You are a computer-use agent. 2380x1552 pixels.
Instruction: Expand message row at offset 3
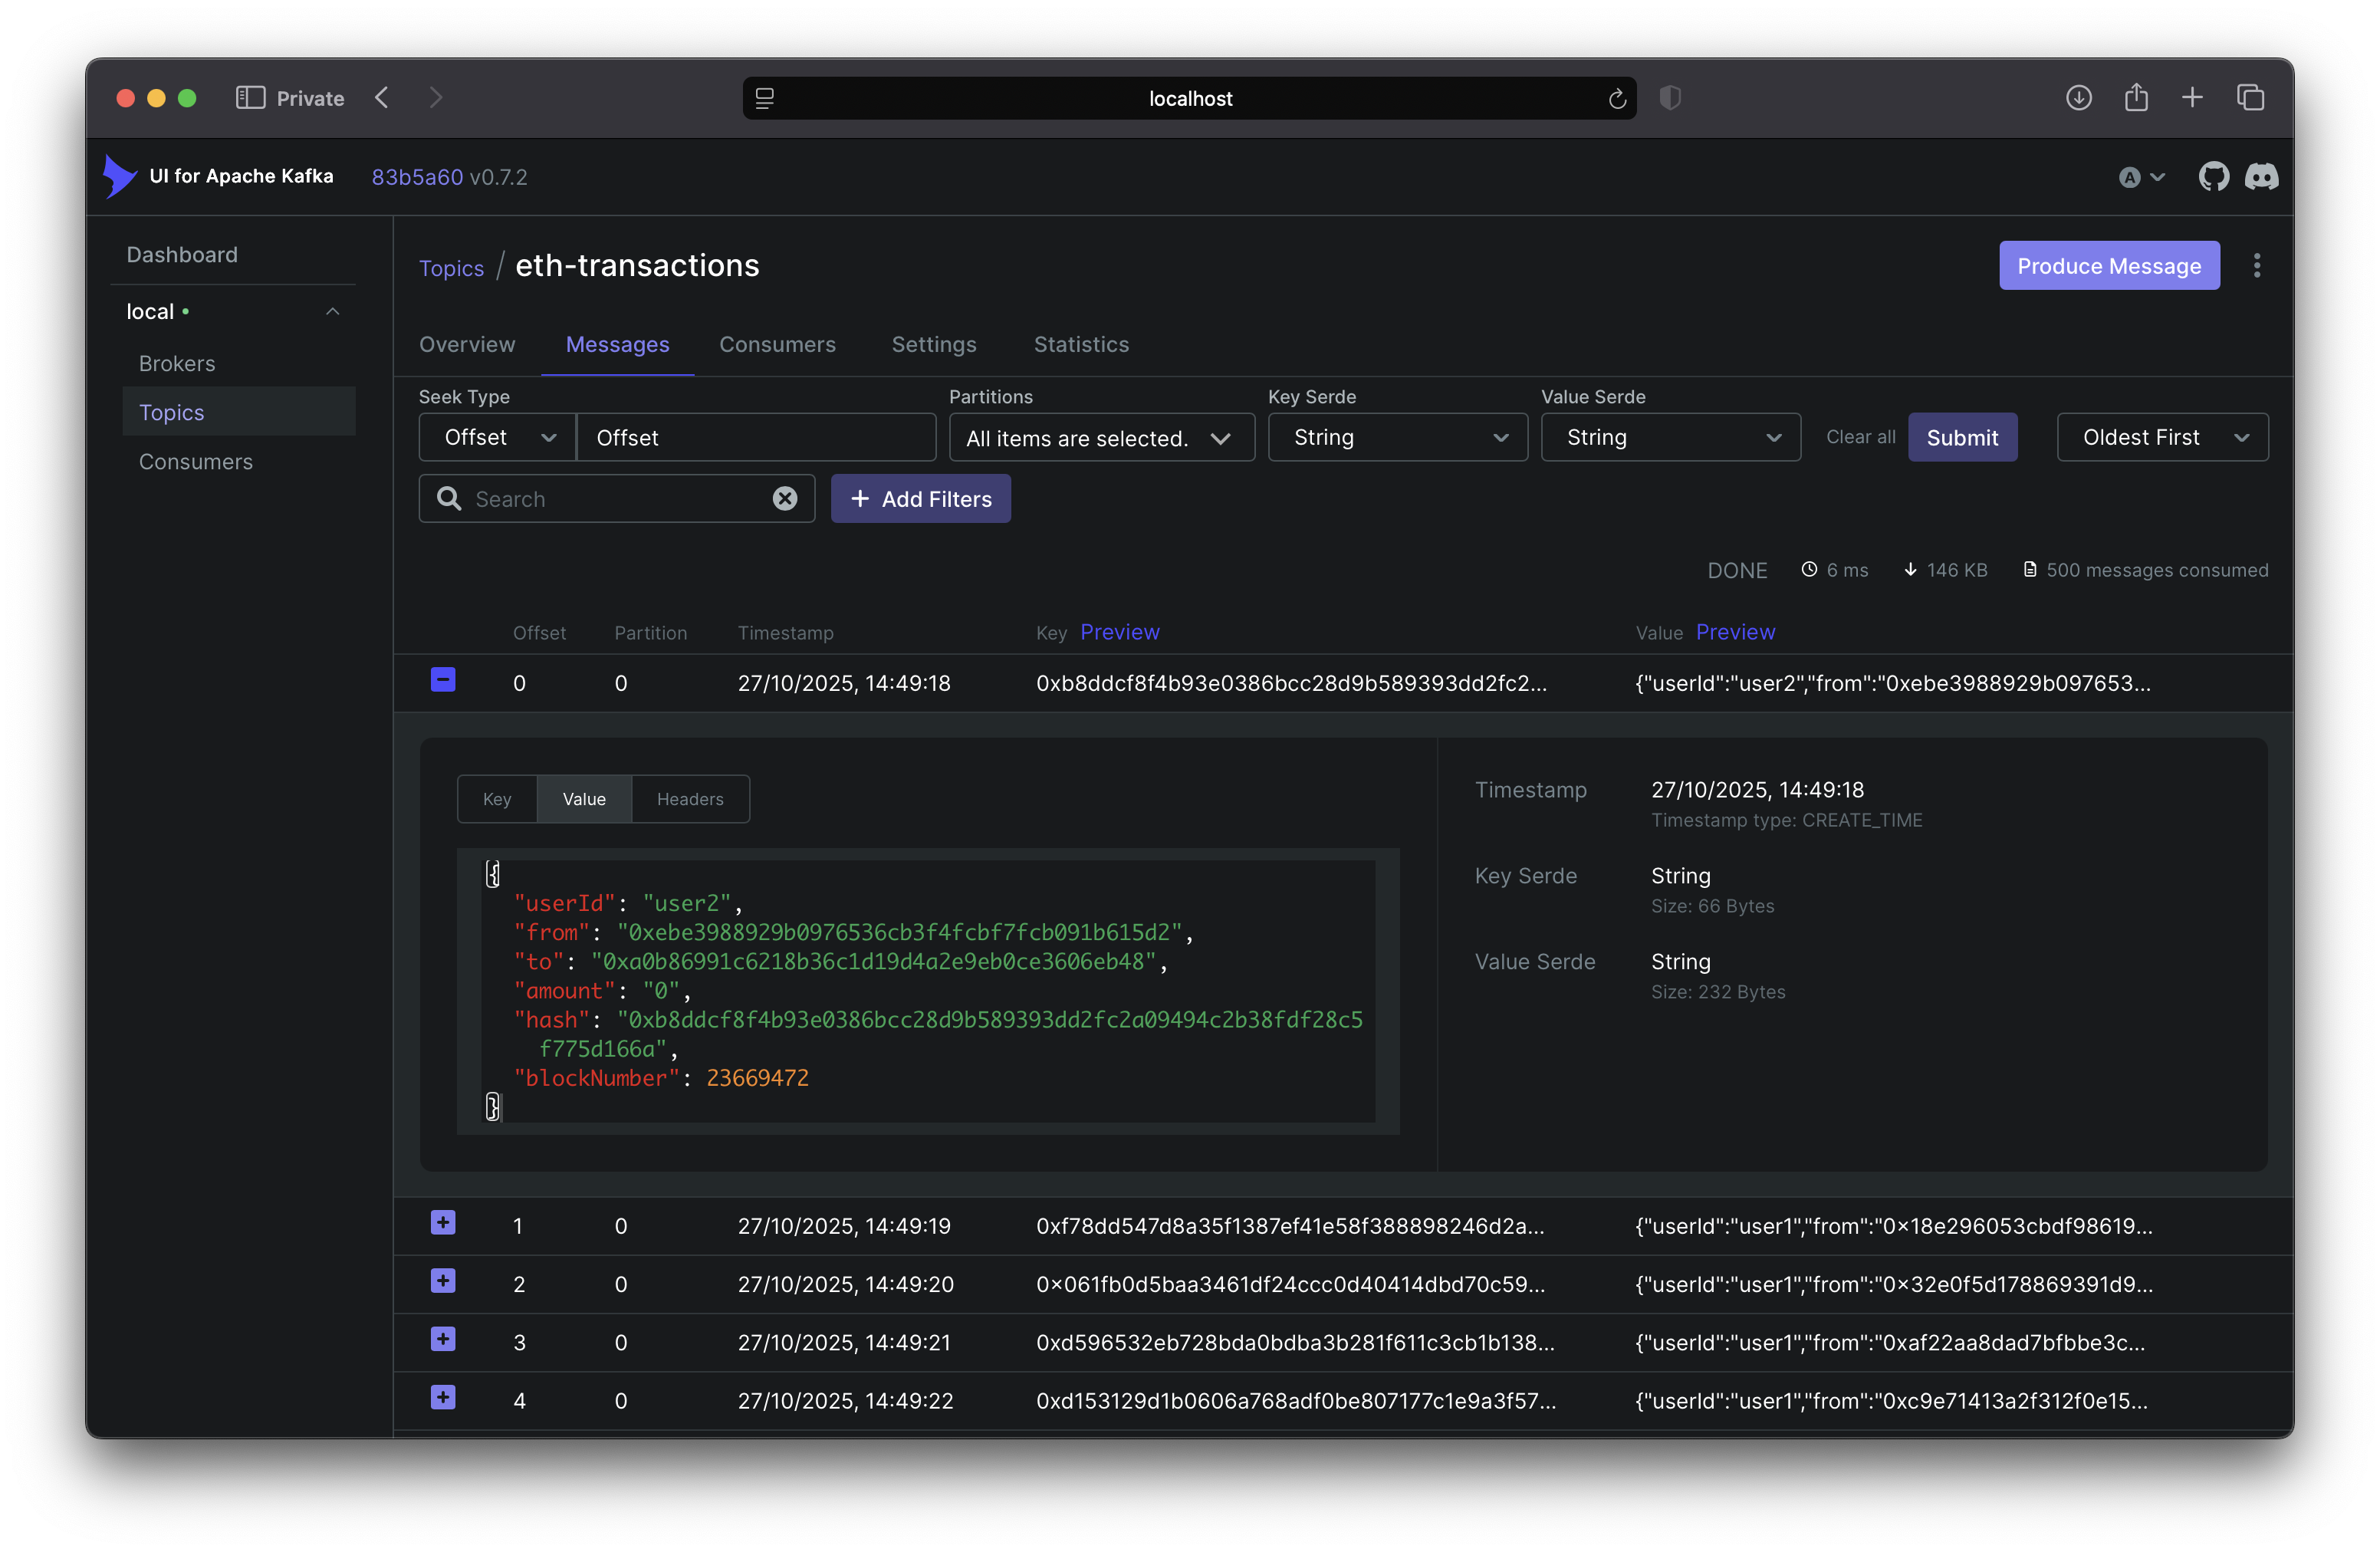pos(443,1339)
